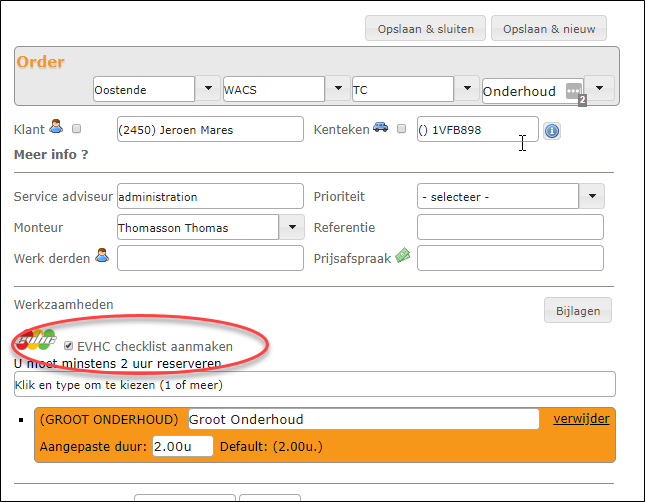Open the WACS dropdown arrow
The image size is (645, 502).
pos(338,88)
